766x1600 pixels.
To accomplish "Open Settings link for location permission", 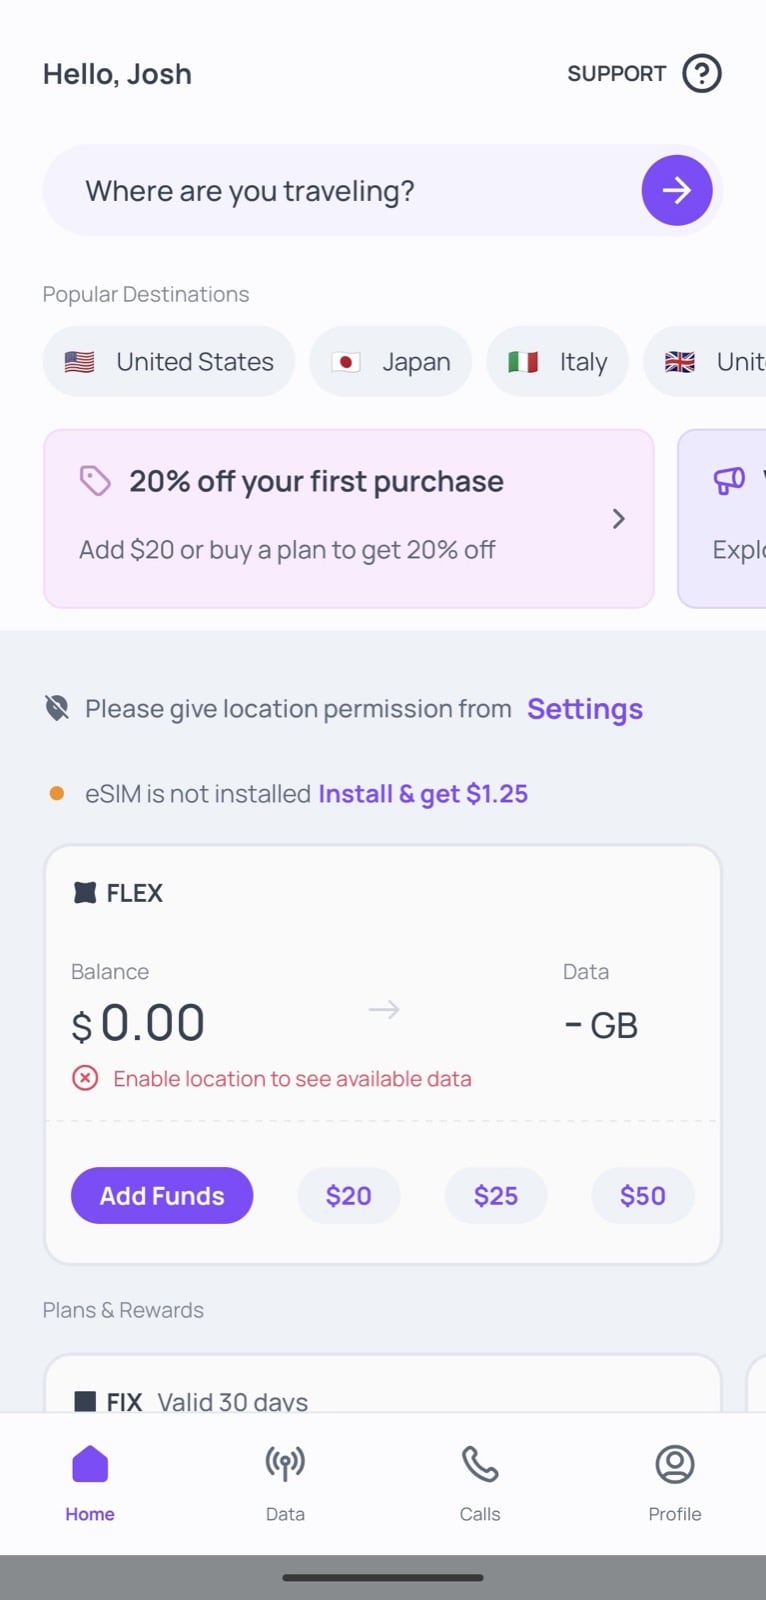I will click(x=585, y=709).
